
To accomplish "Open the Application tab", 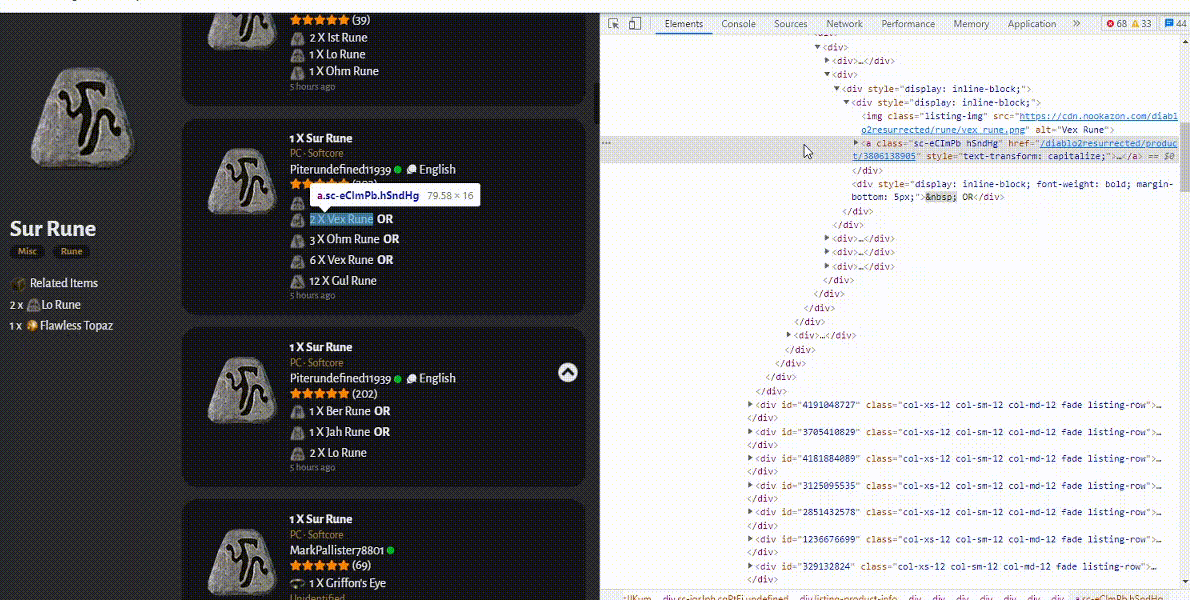I will click(x=1032, y=24).
